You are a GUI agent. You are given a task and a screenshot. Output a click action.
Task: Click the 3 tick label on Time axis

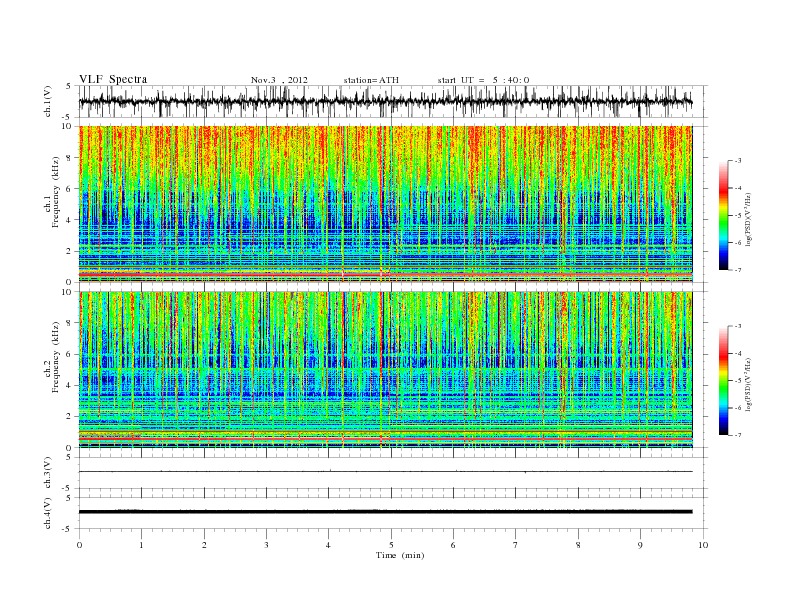pos(266,545)
